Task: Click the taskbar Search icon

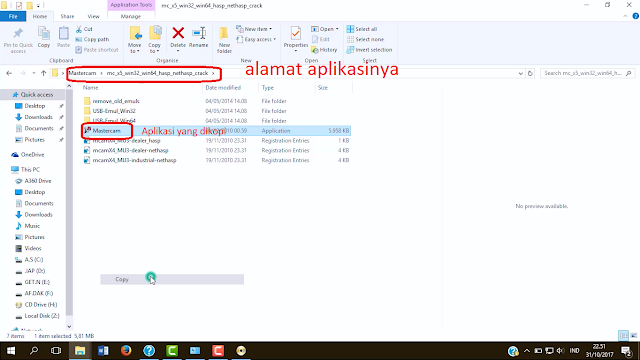Action: pos(34,351)
